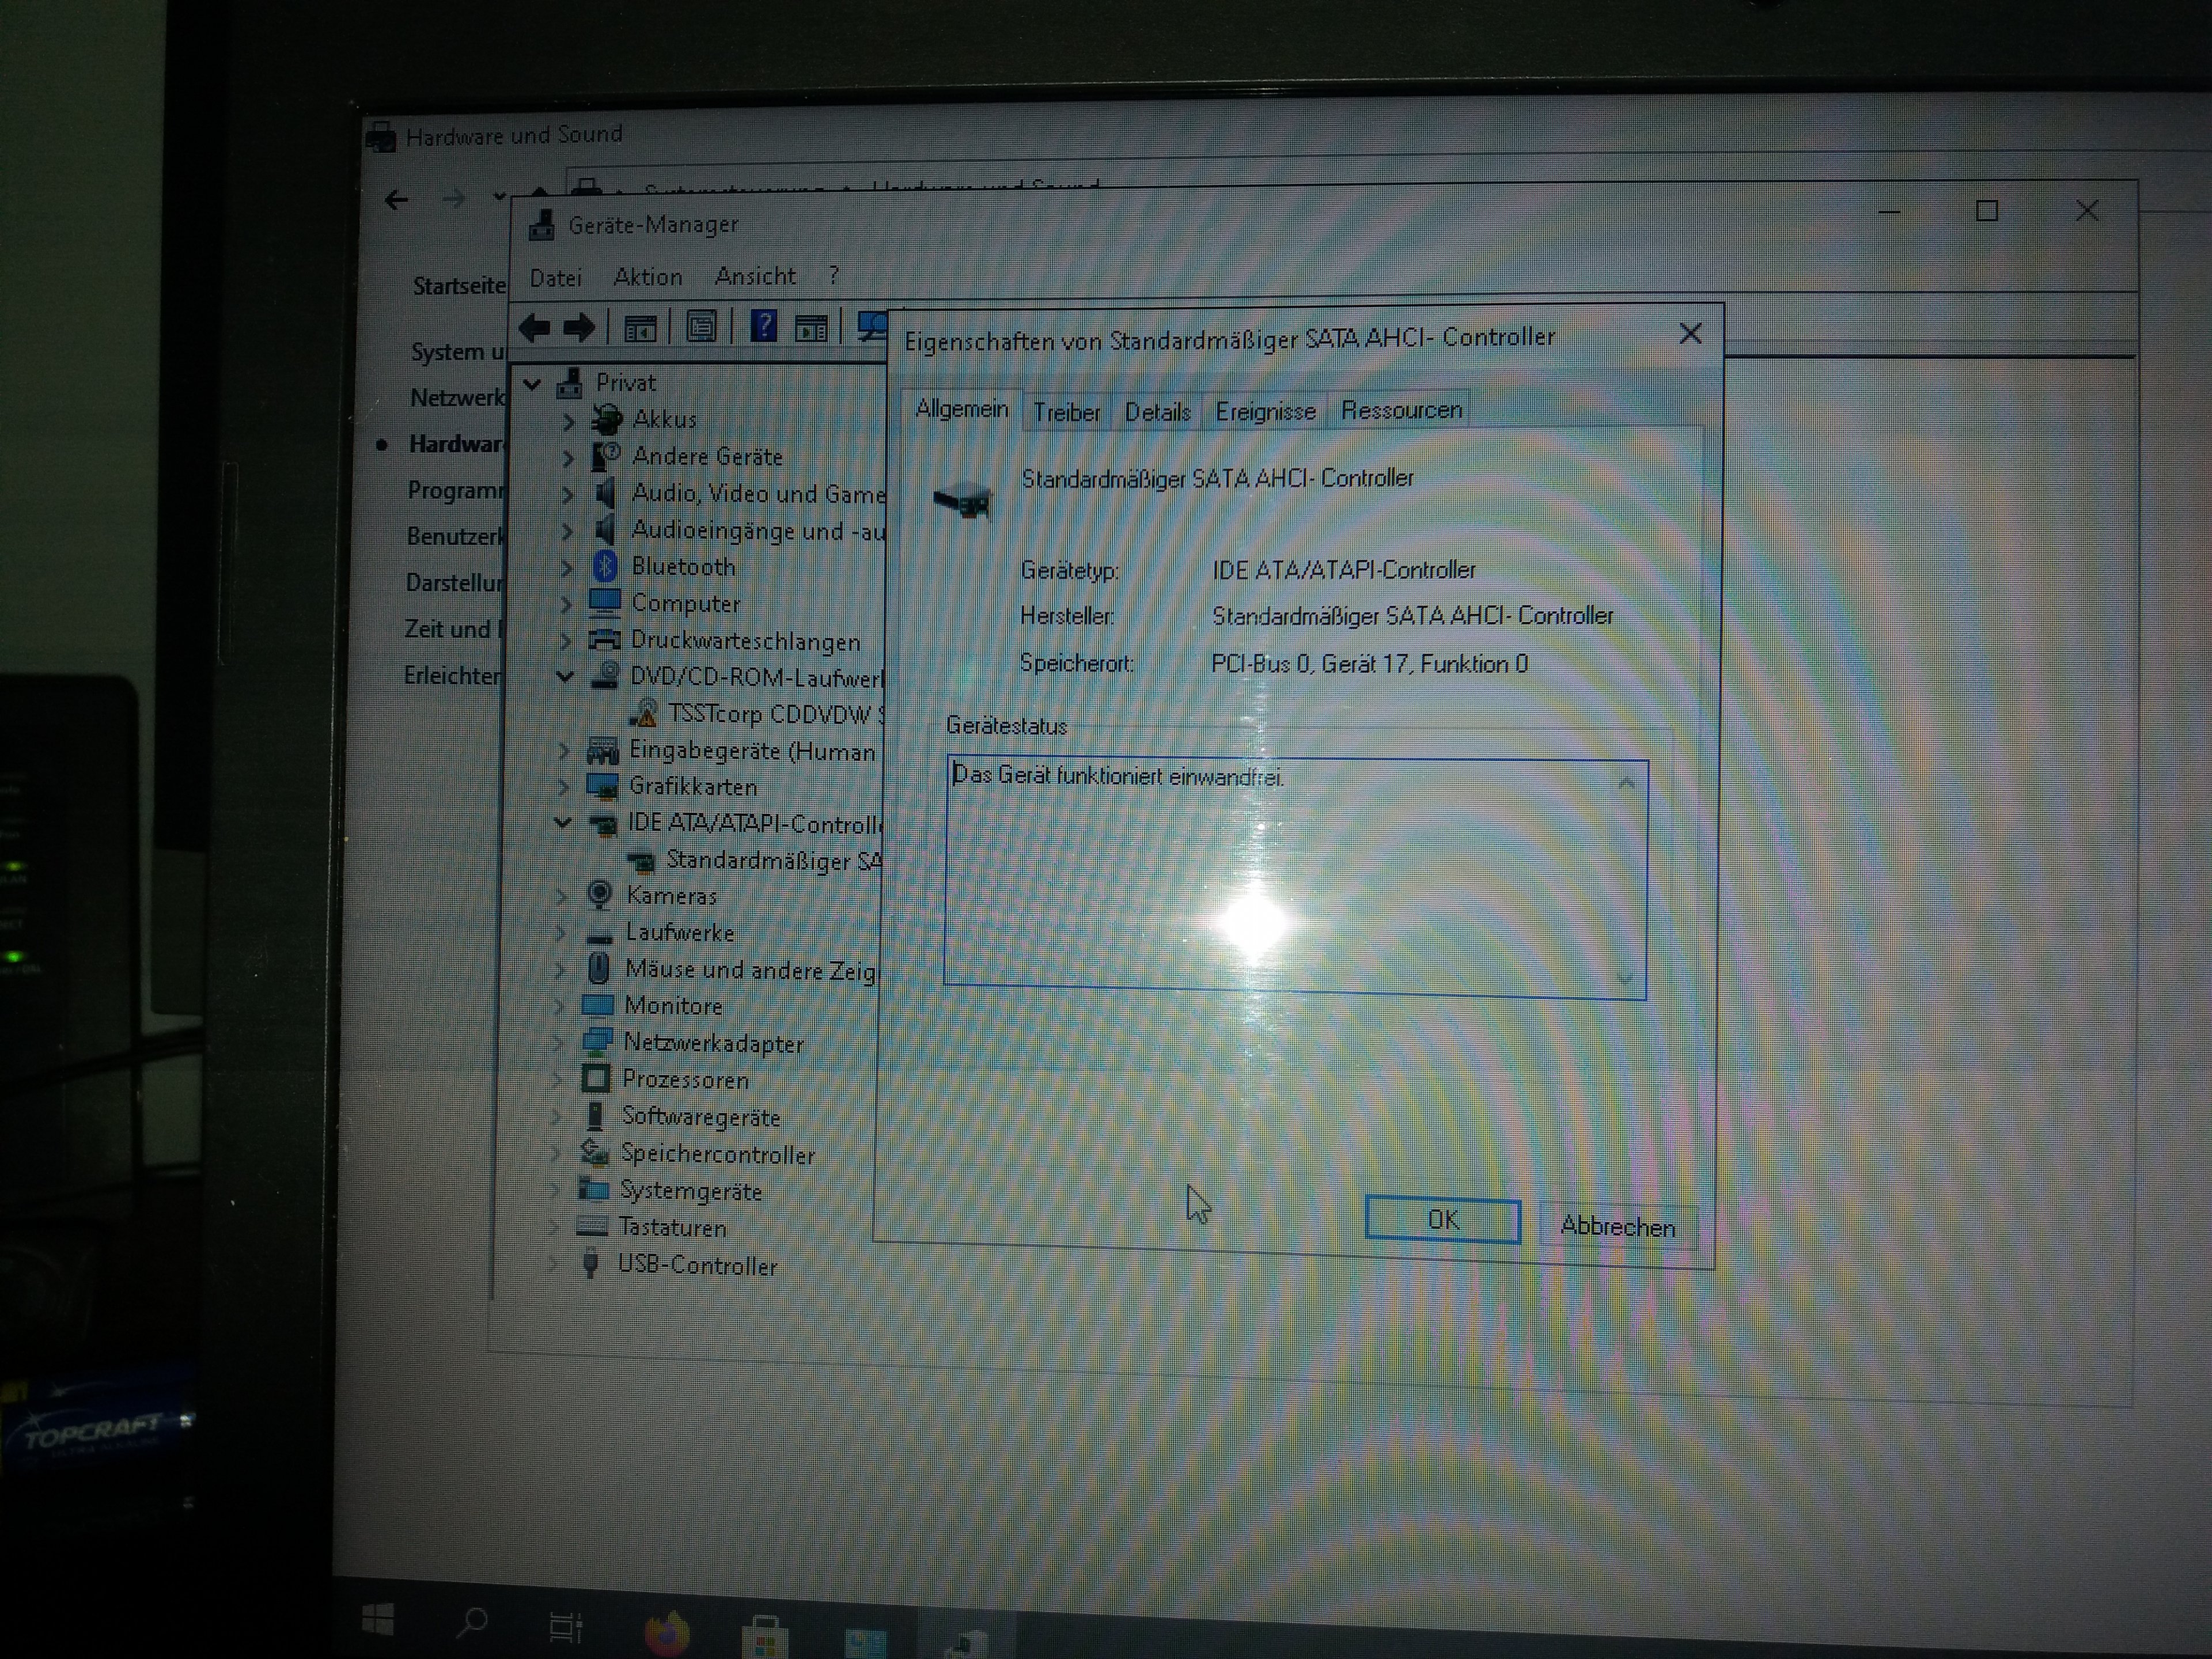
Task: Select the Bluetooth device category icon
Action: point(605,567)
